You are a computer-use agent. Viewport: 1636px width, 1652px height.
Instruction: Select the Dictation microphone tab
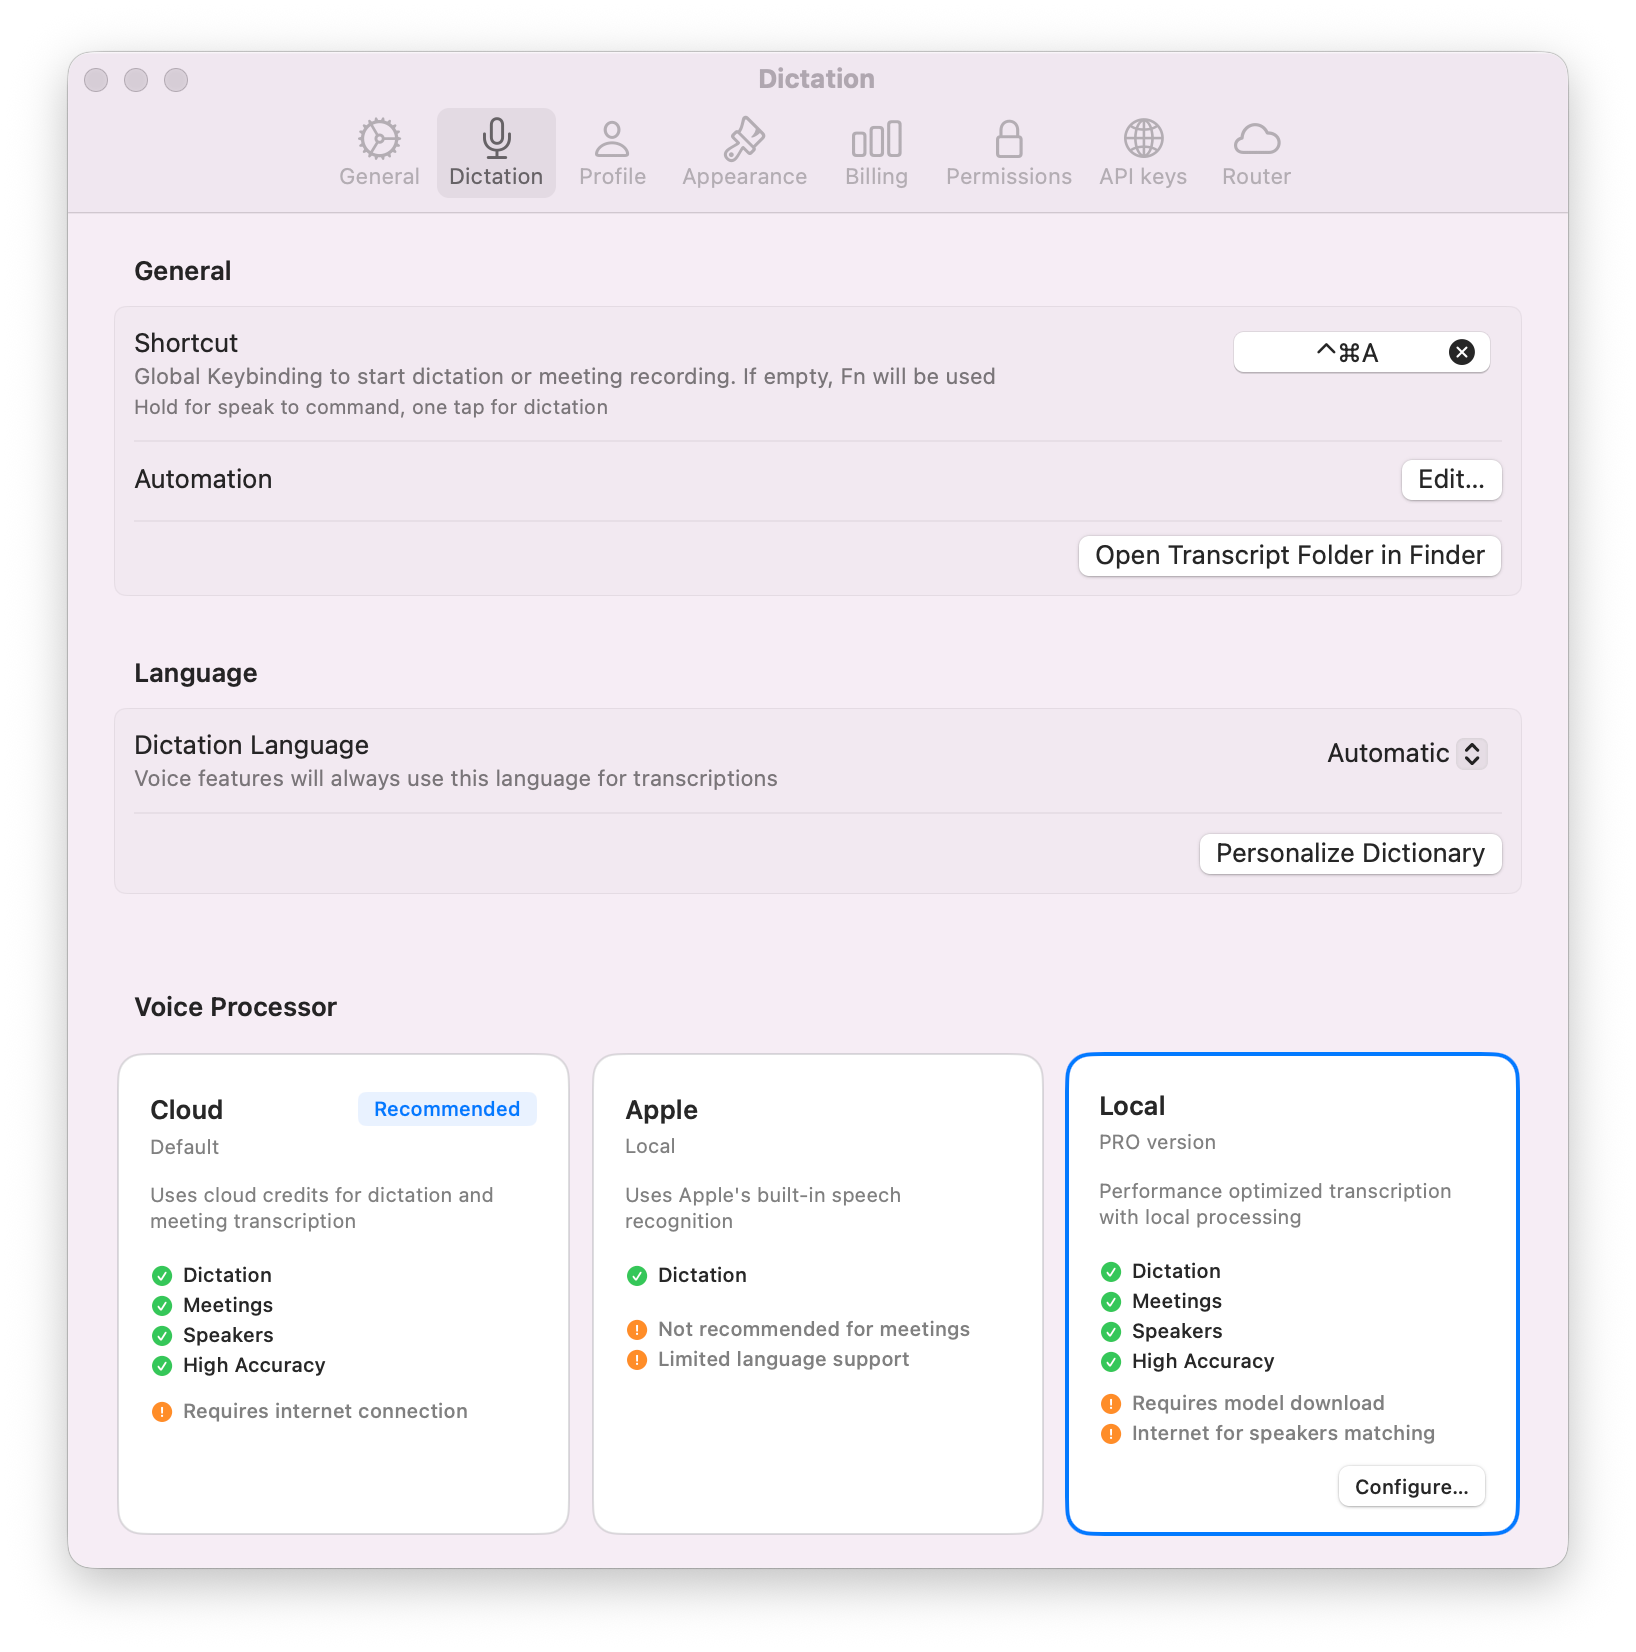pyautogui.click(x=496, y=153)
